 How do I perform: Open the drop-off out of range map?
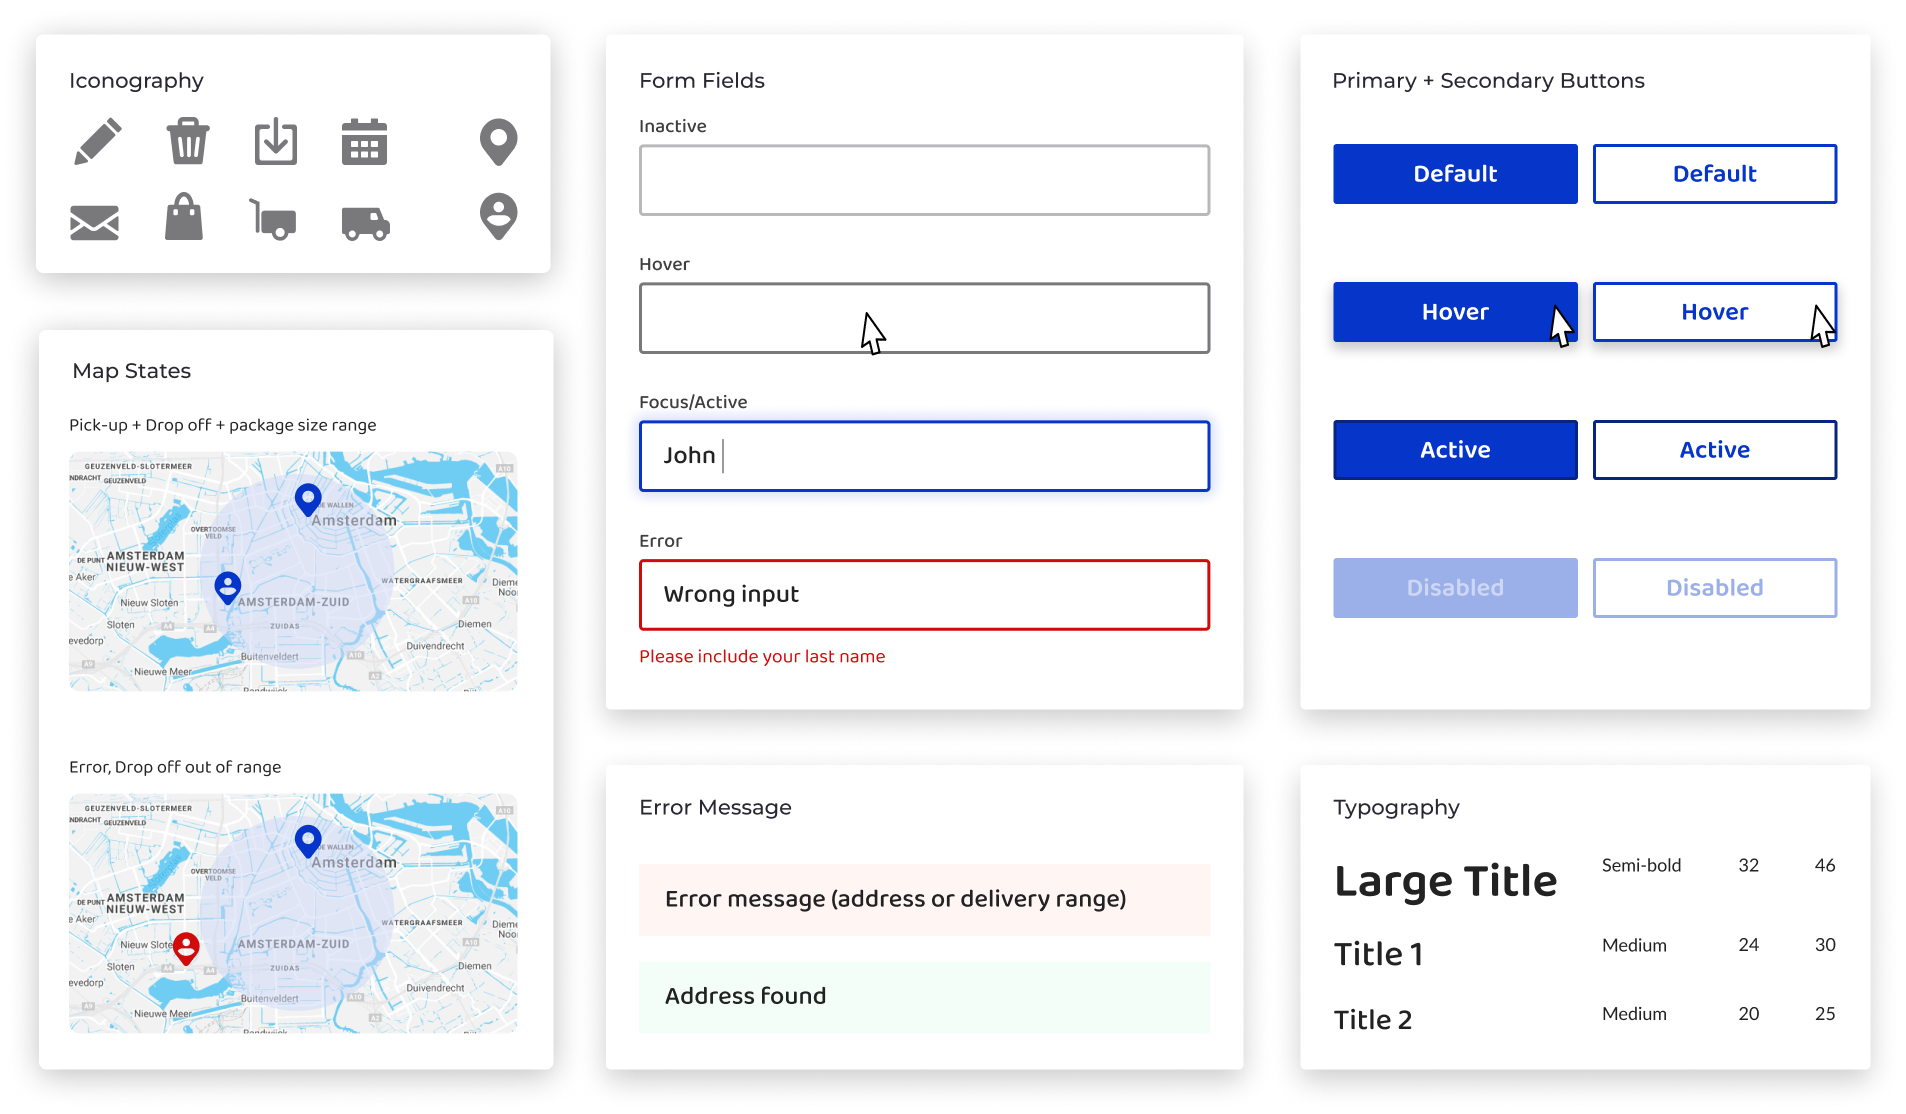tap(293, 913)
